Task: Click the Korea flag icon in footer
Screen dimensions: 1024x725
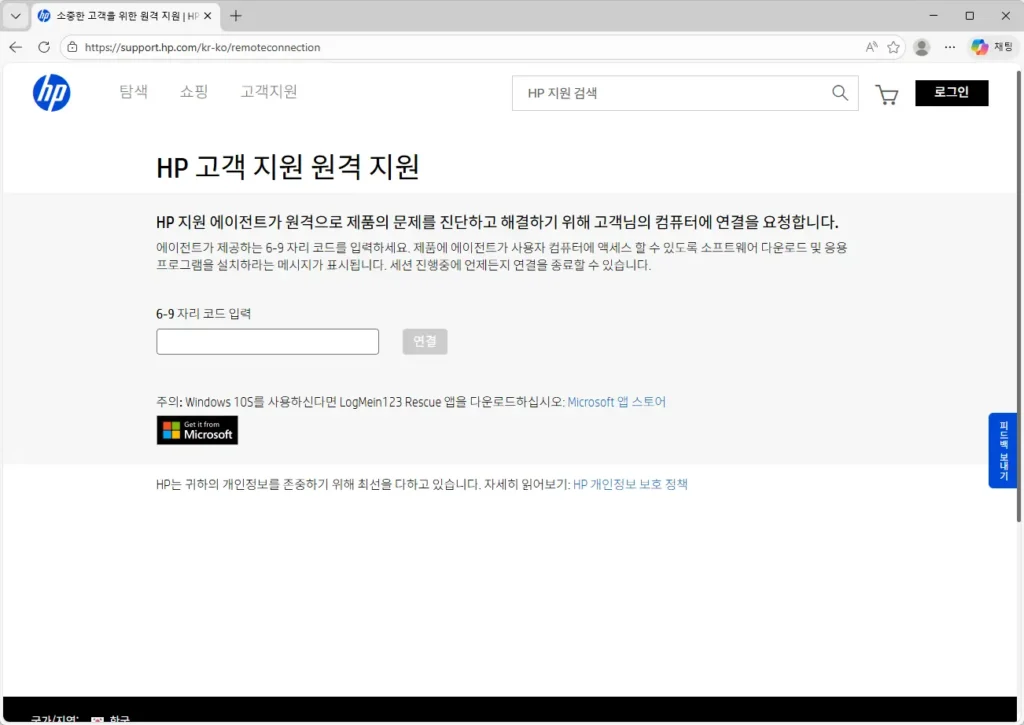Action: tap(96, 719)
